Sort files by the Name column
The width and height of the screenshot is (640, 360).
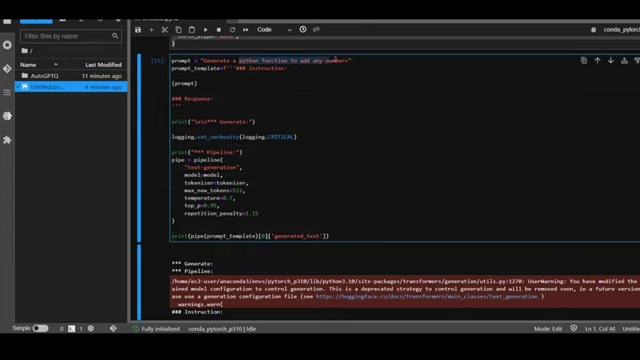(x=39, y=64)
